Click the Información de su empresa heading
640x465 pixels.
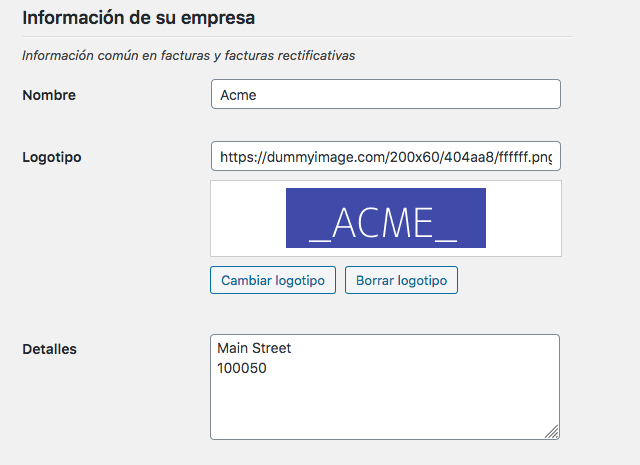(138, 18)
